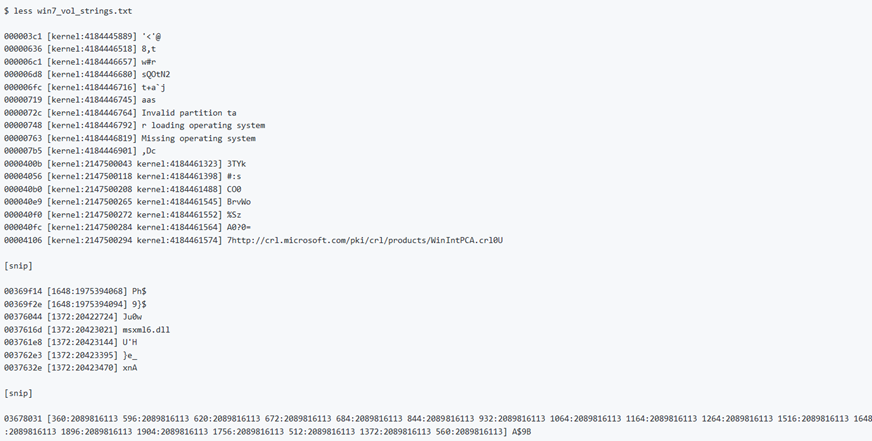Click the second [snip] marker
This screenshot has height=441, width=872.
pyautogui.click(x=18, y=393)
